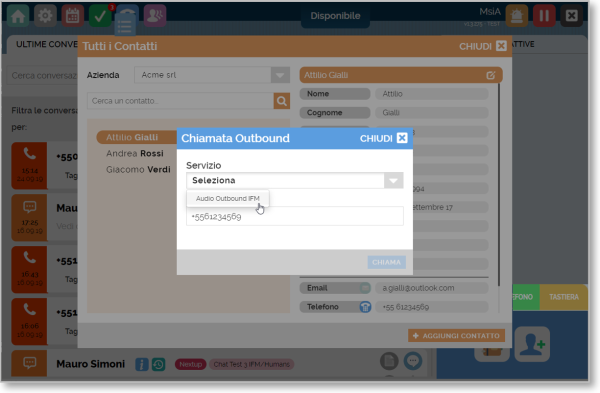Expand the Servizio Seleziona dropdown arrow
This screenshot has height=393, width=600.
point(393,181)
